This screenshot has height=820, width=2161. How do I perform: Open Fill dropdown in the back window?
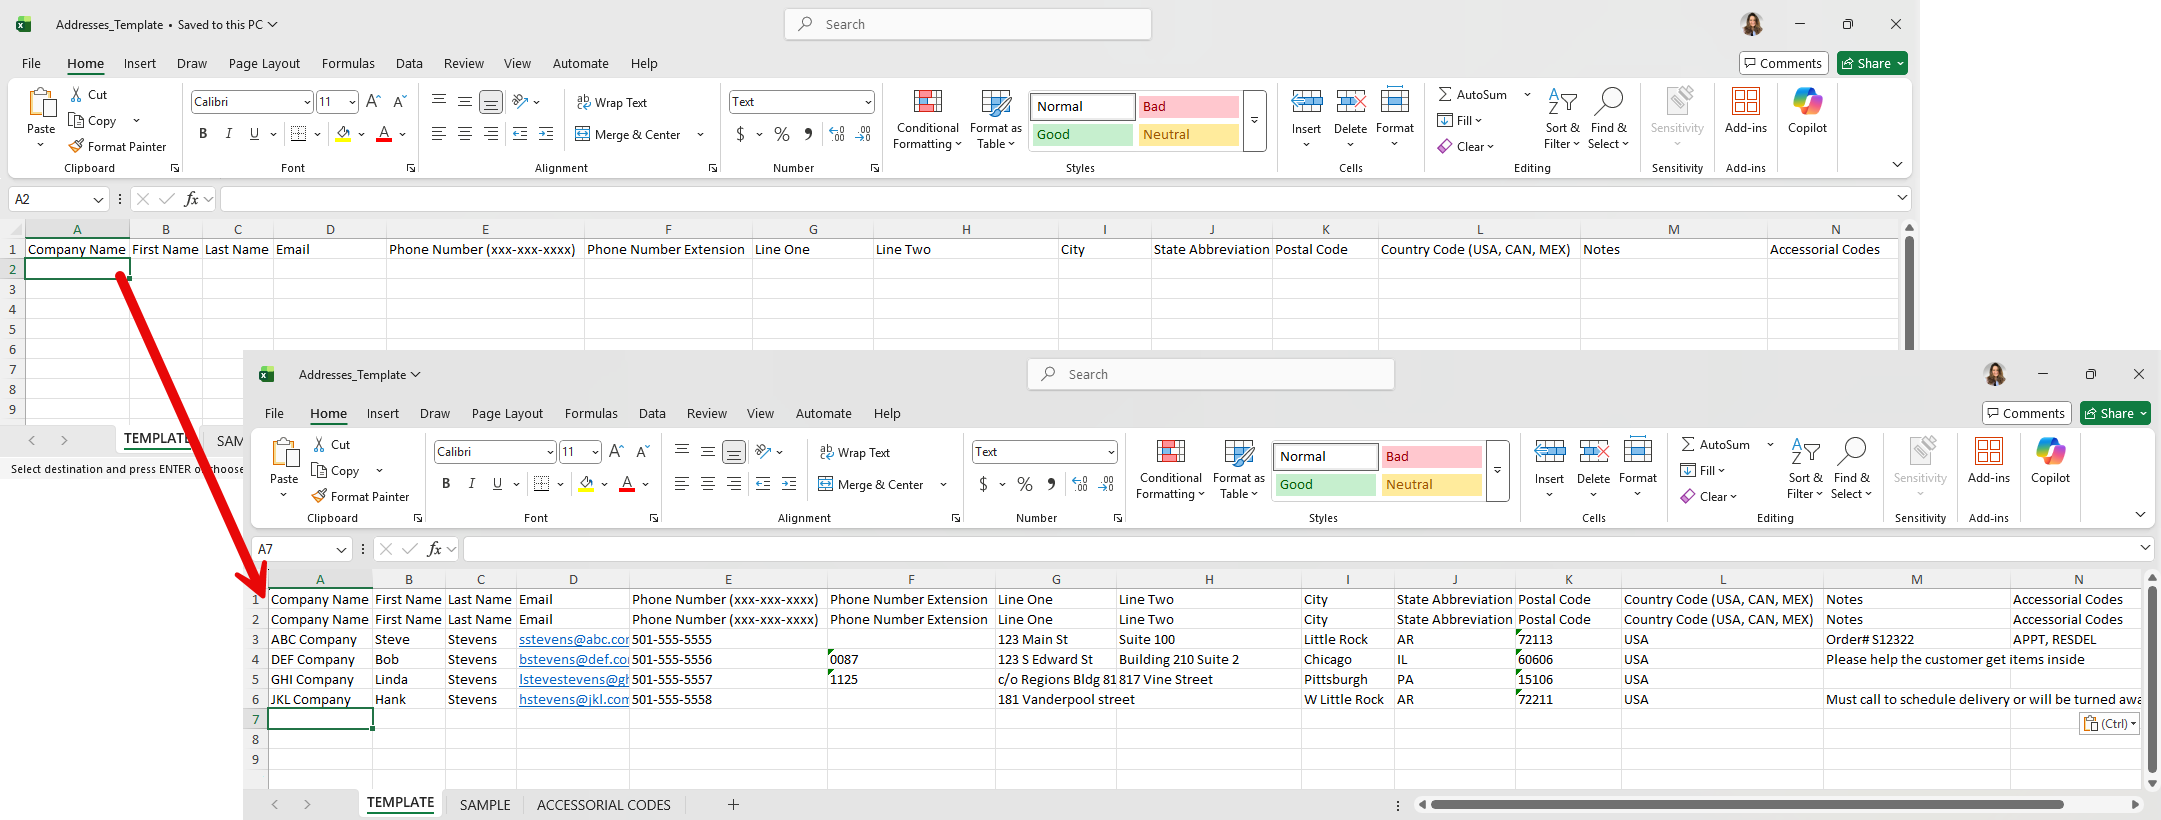coord(1460,120)
